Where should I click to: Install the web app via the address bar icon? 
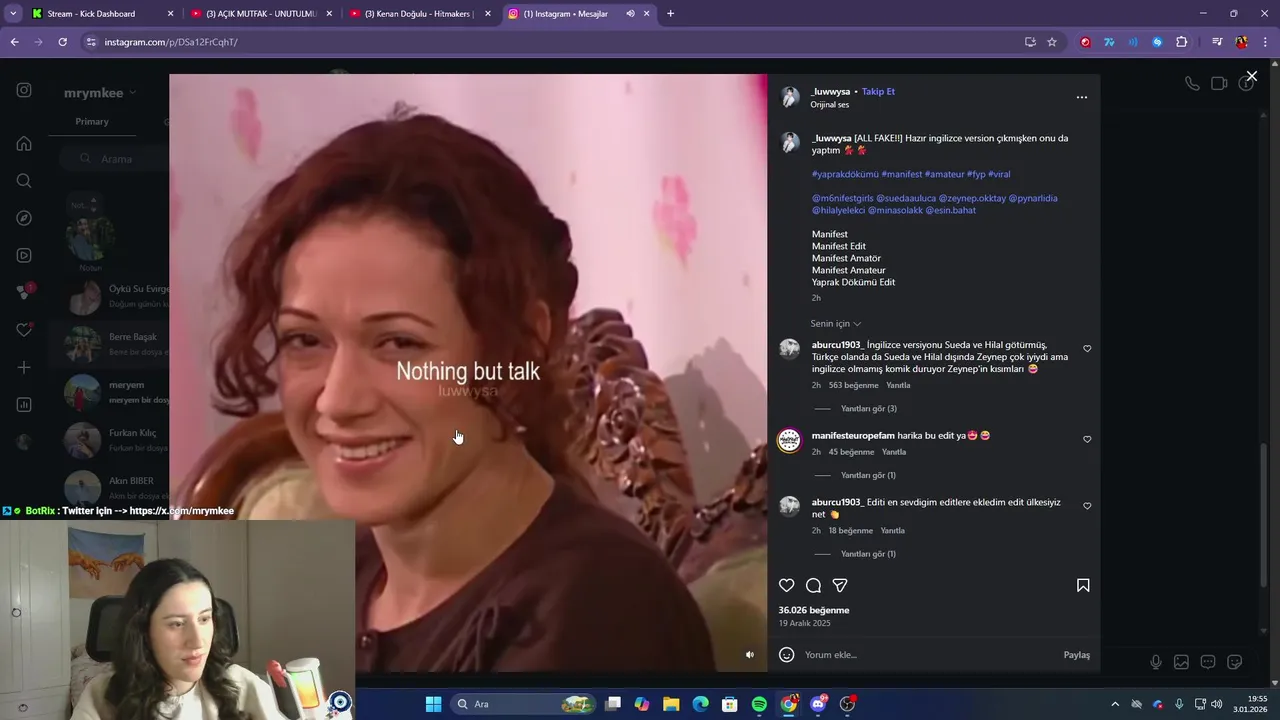tap(1030, 42)
